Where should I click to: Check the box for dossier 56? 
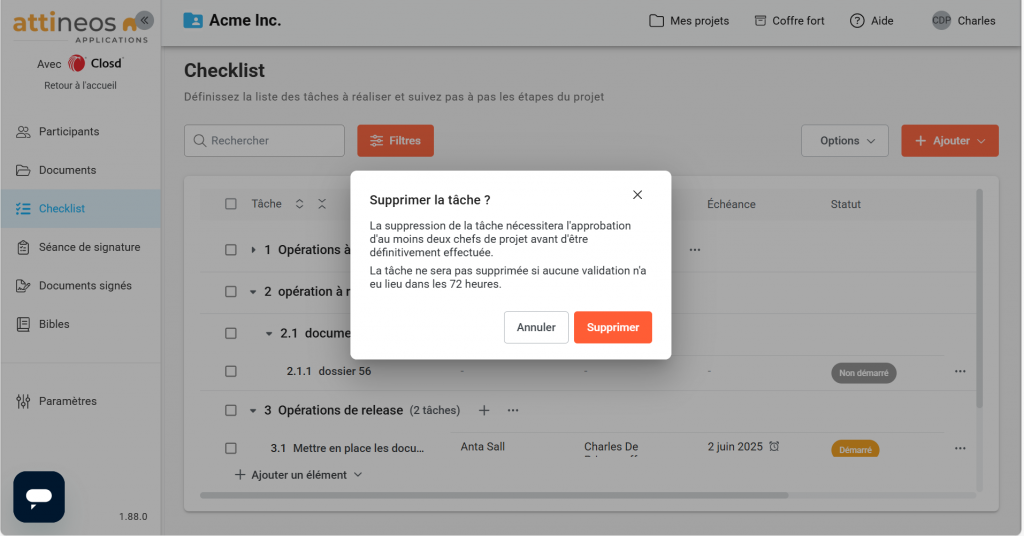[231, 371]
